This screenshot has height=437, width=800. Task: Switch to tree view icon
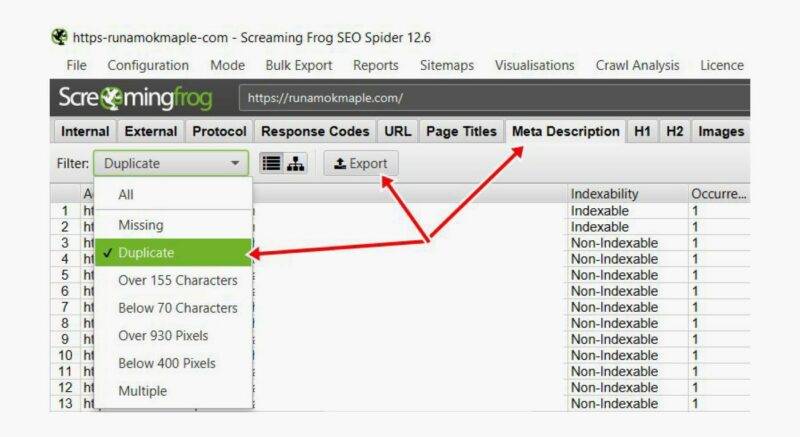click(x=295, y=164)
